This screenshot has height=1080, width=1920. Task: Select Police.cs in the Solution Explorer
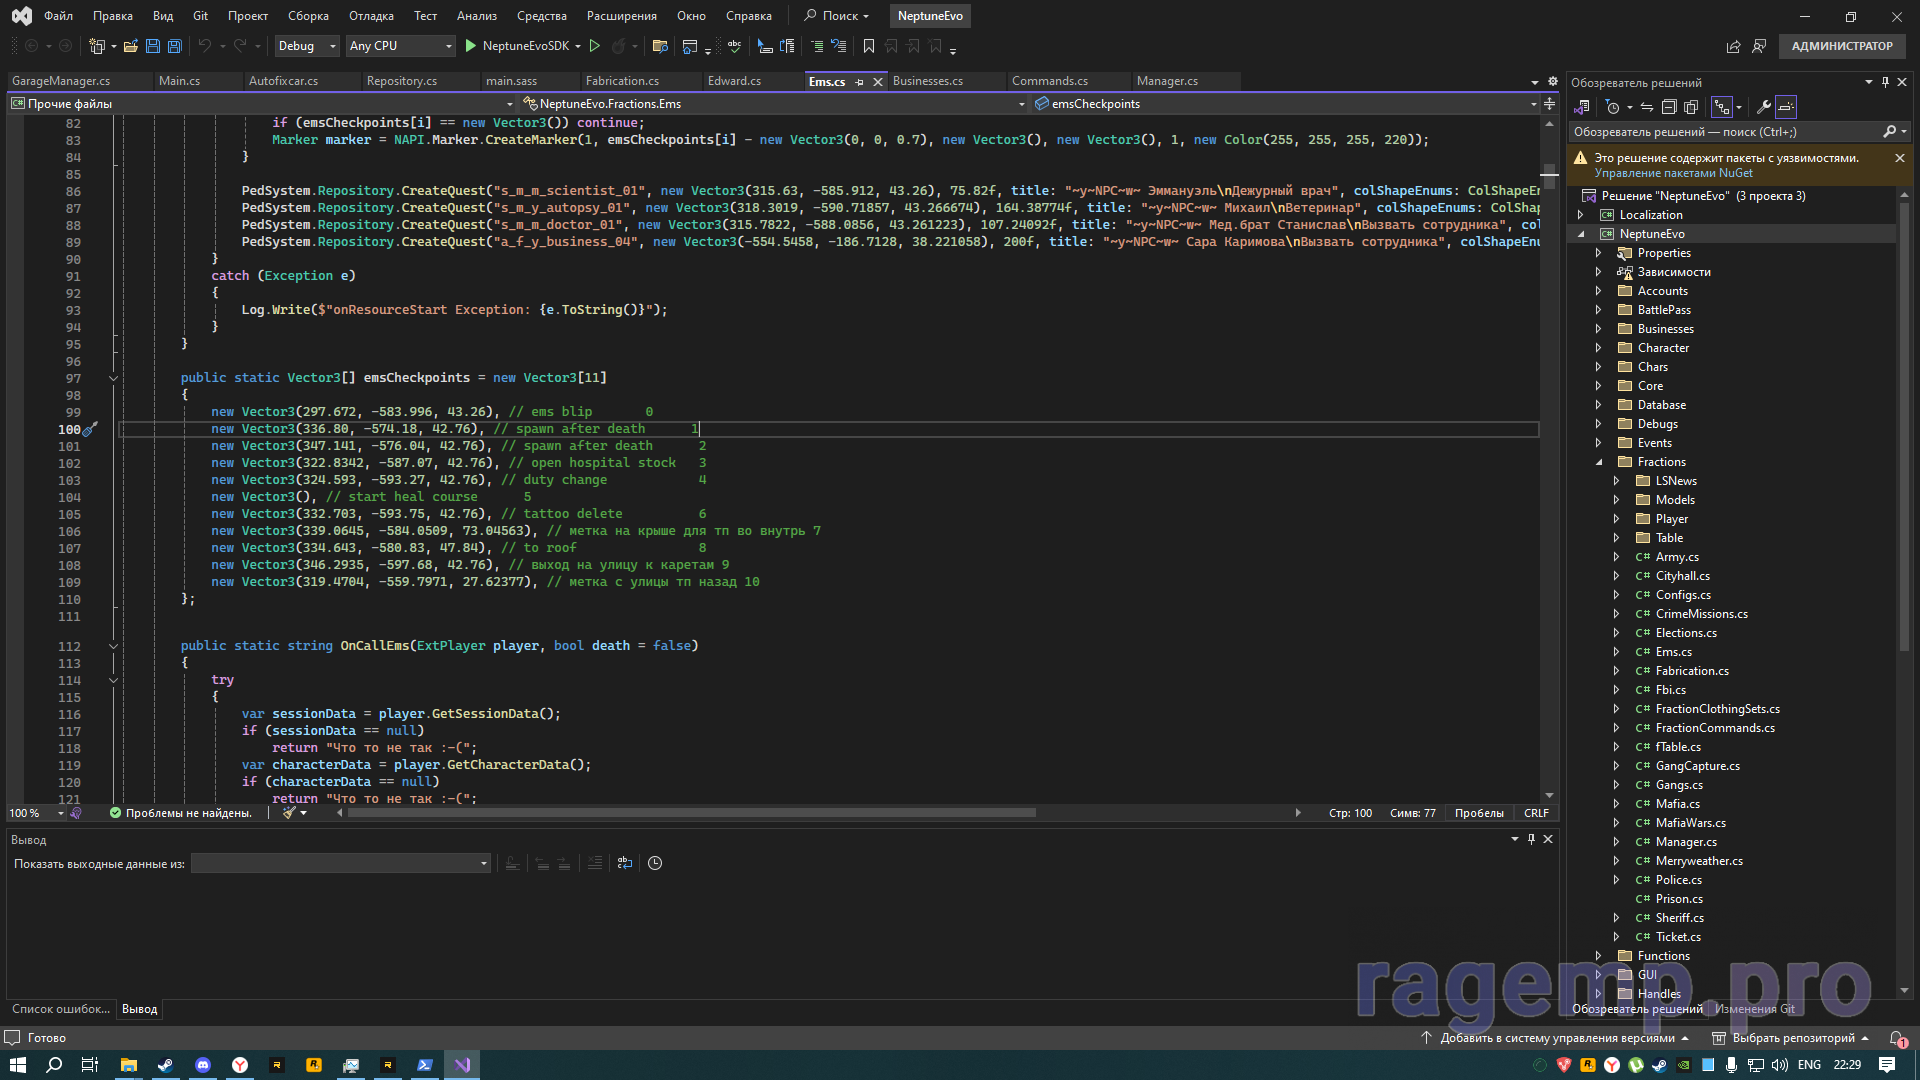click(1678, 880)
